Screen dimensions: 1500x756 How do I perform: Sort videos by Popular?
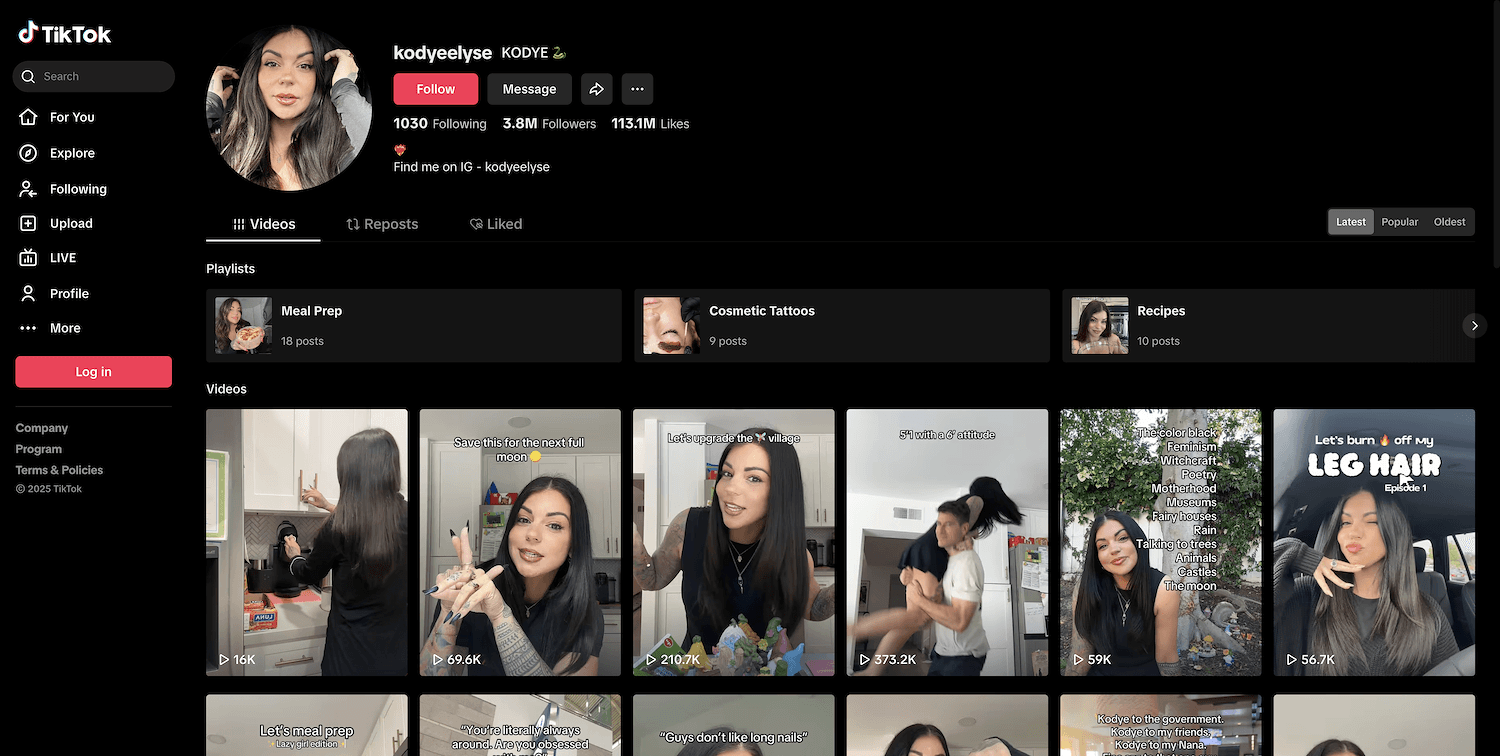[1399, 222]
